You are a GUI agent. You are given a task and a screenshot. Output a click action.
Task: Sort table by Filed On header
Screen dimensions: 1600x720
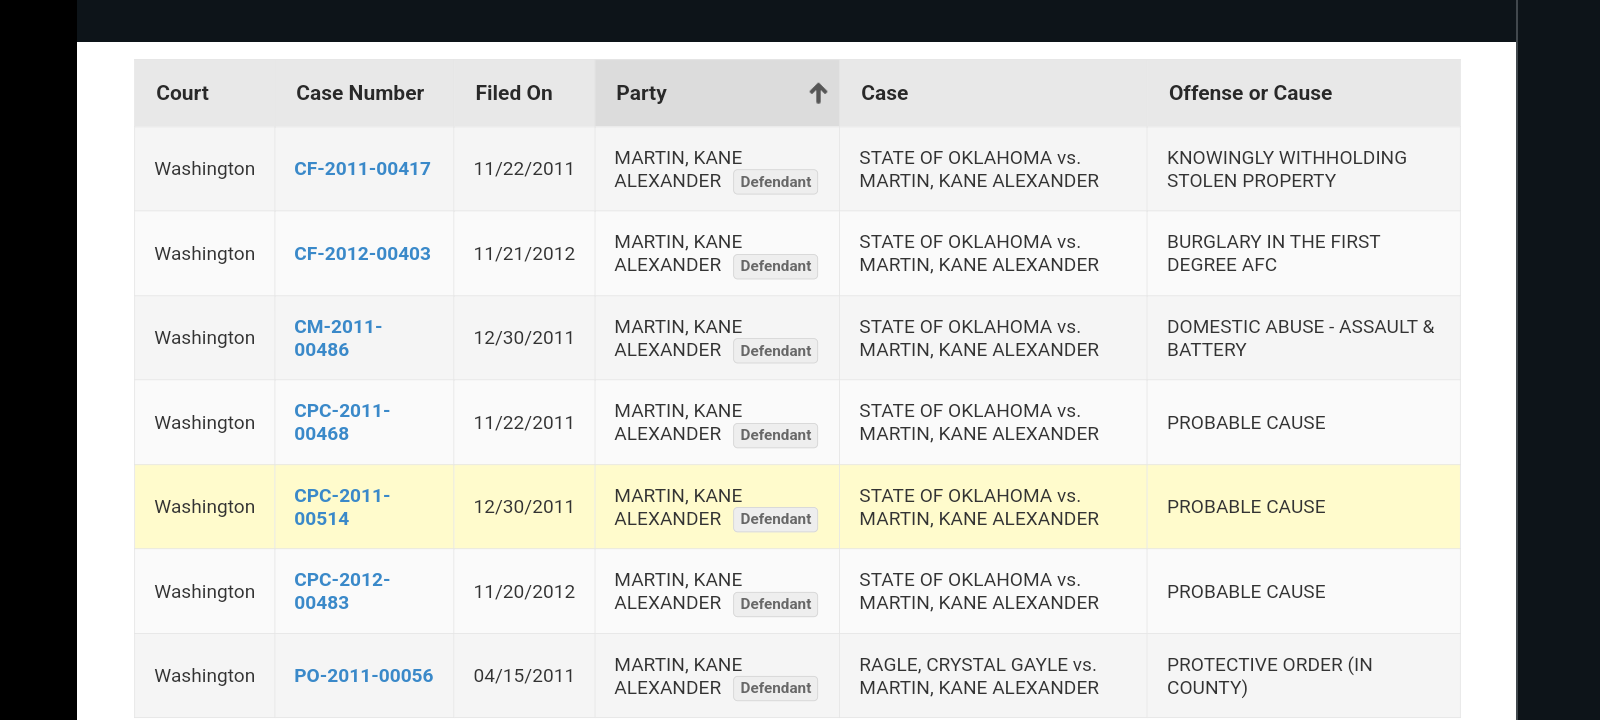[514, 93]
